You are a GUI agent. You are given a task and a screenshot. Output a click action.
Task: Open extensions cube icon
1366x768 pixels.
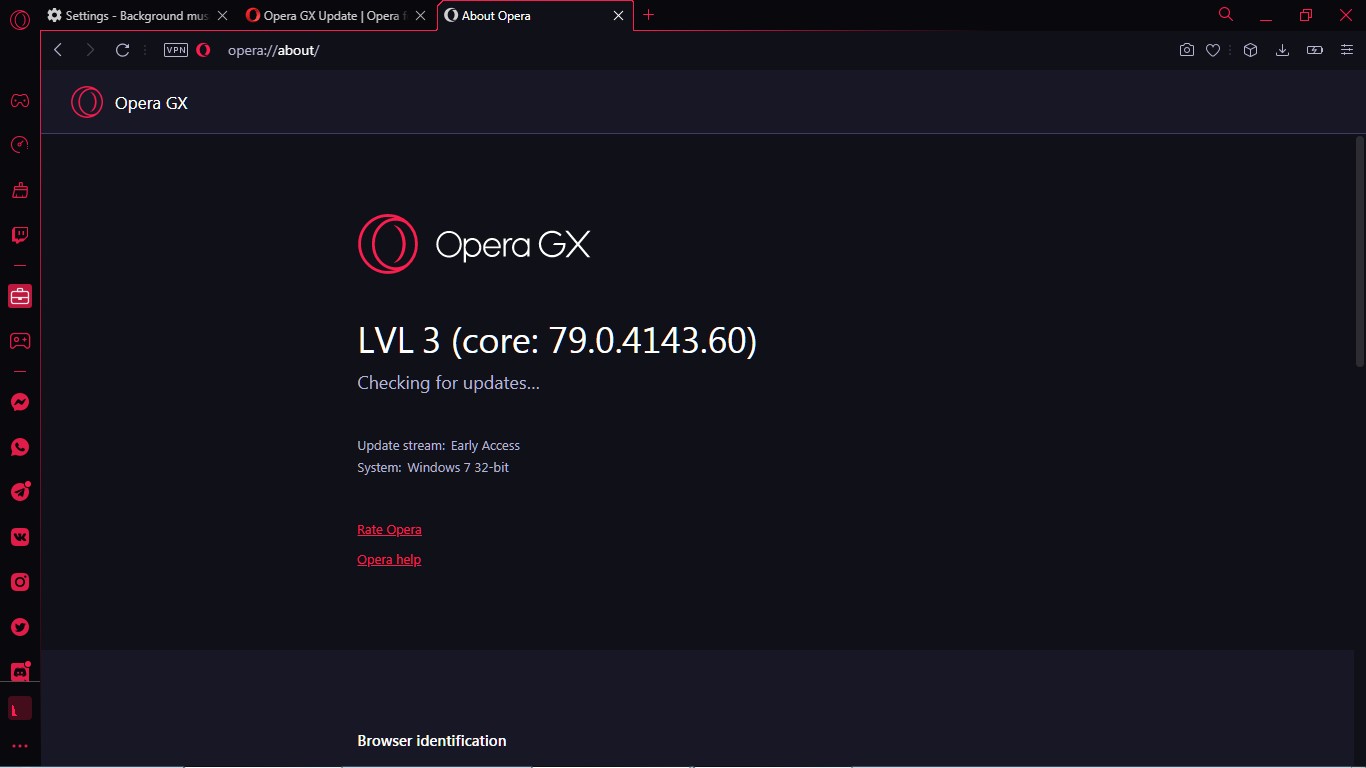point(1250,50)
